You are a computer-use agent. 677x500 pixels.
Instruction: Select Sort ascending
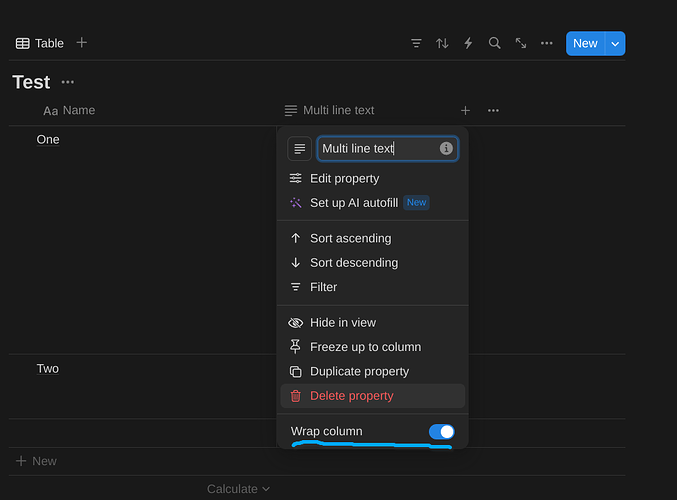(373, 238)
